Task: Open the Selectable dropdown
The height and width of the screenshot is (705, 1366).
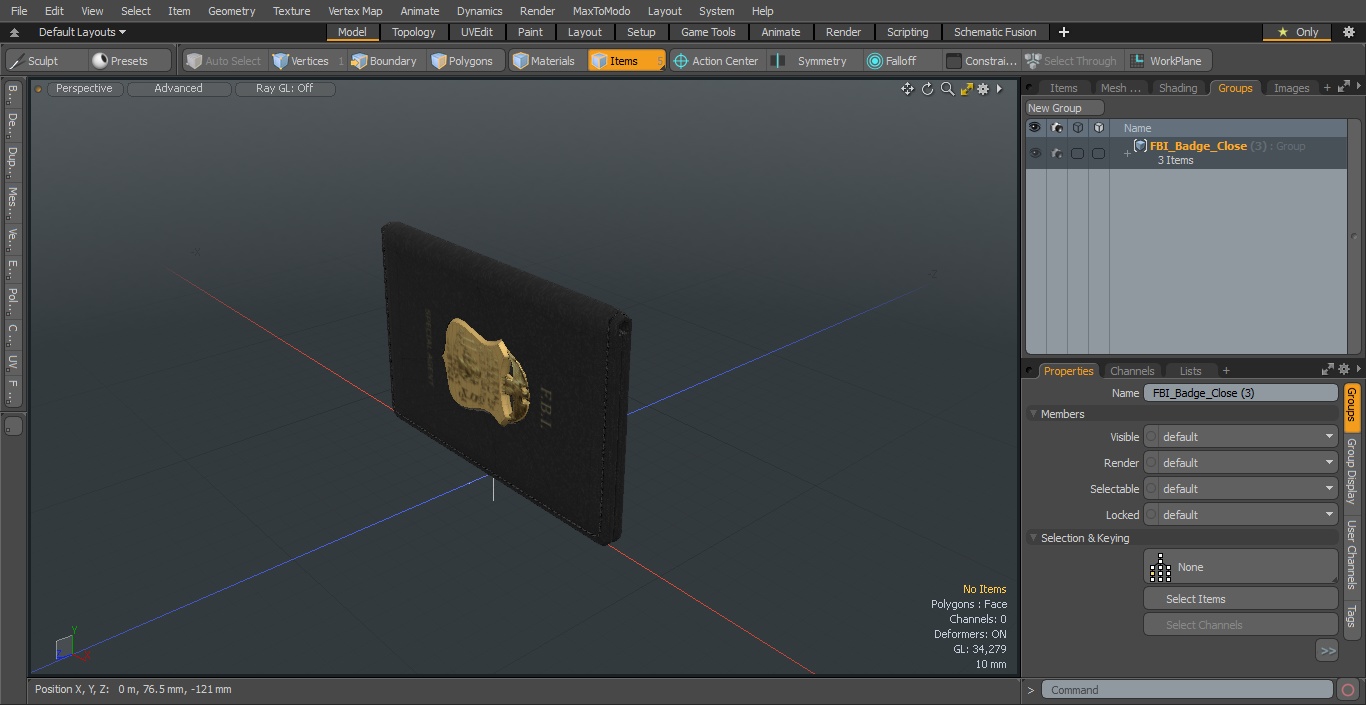Action: click(x=1248, y=489)
